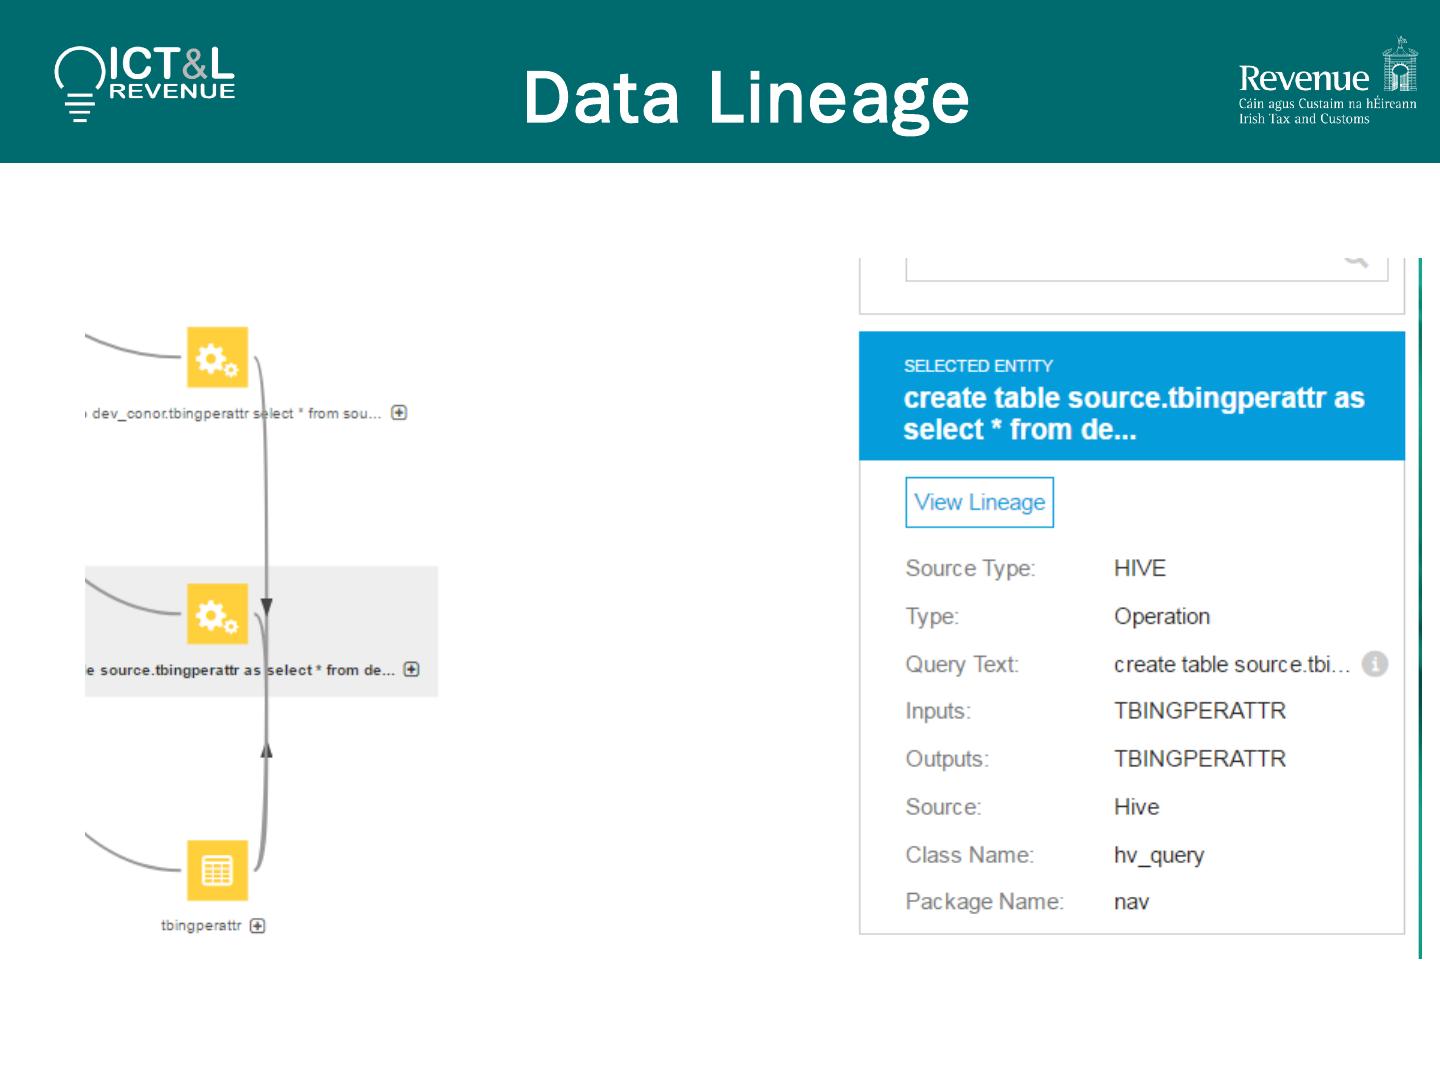Viewport: 1440px width, 1080px height.
Task: Click the tbingperattr table node icon
Action: pos(217,870)
